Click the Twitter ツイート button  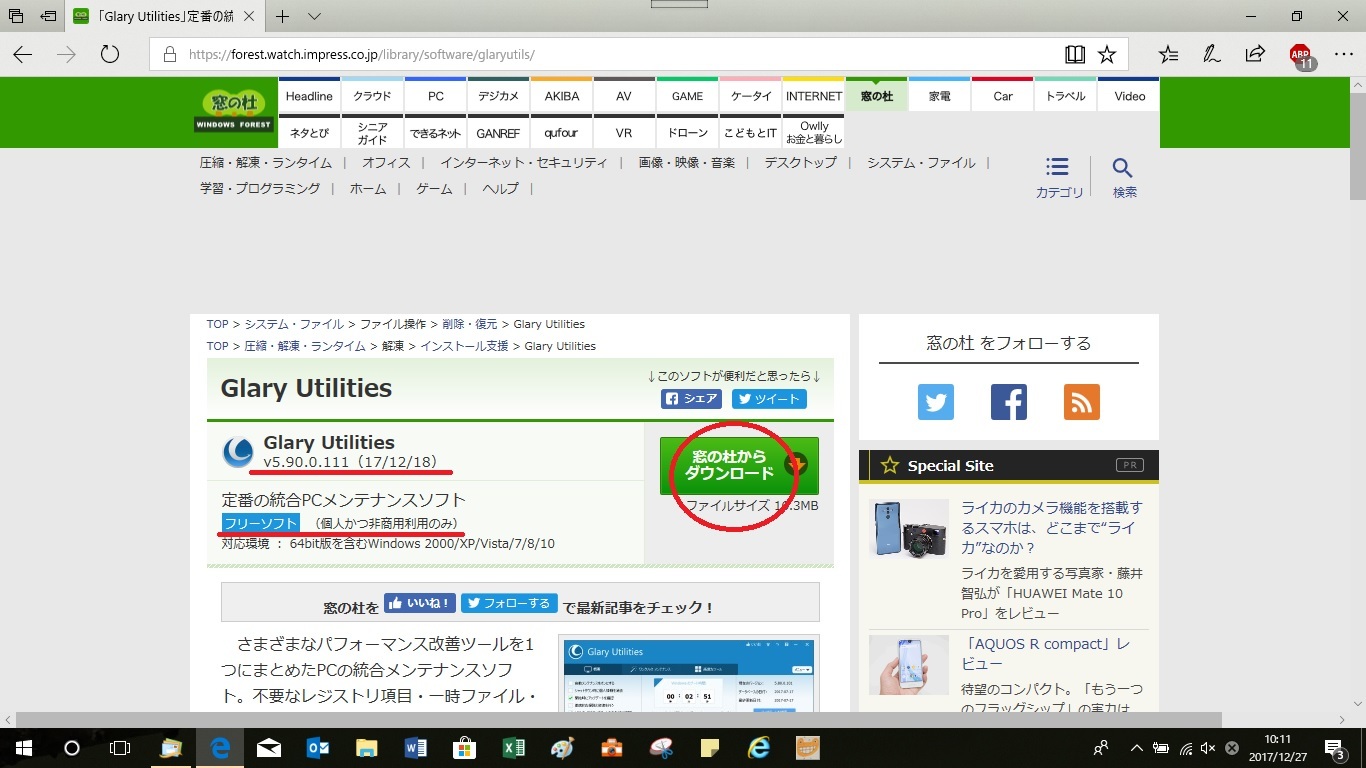coord(769,399)
